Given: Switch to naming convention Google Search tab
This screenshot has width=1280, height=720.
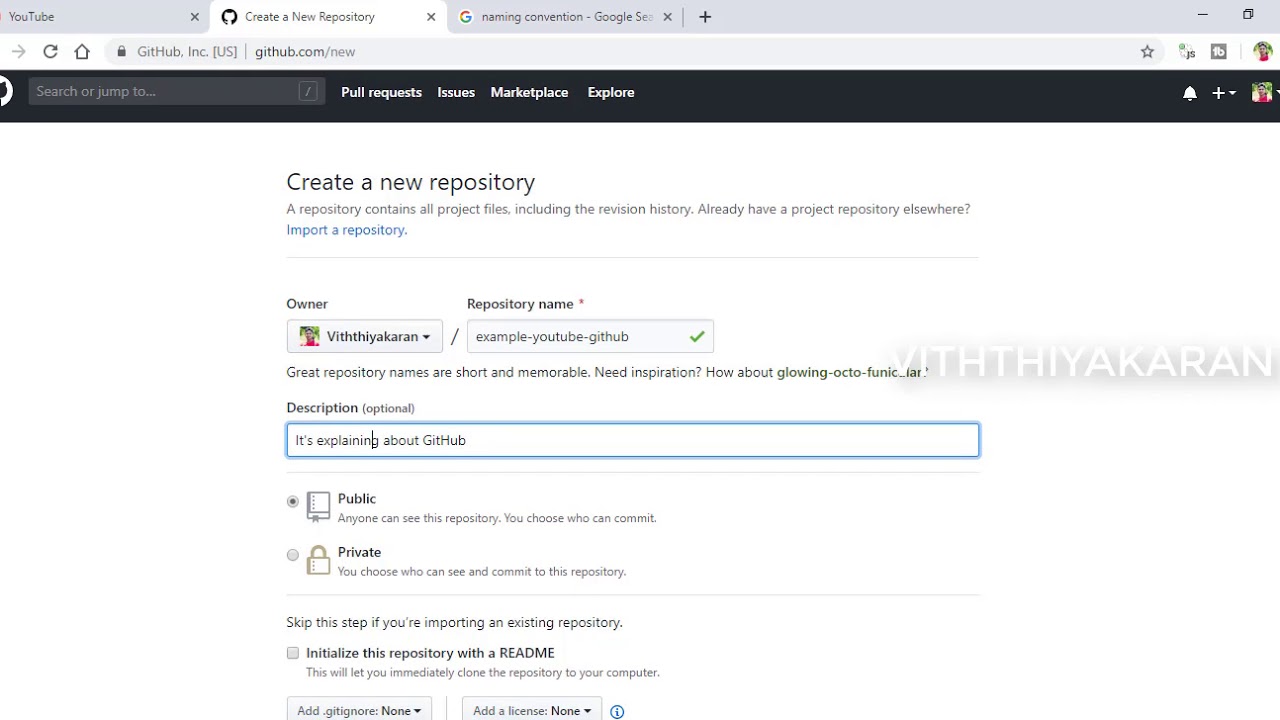Looking at the screenshot, I should click(x=563, y=17).
